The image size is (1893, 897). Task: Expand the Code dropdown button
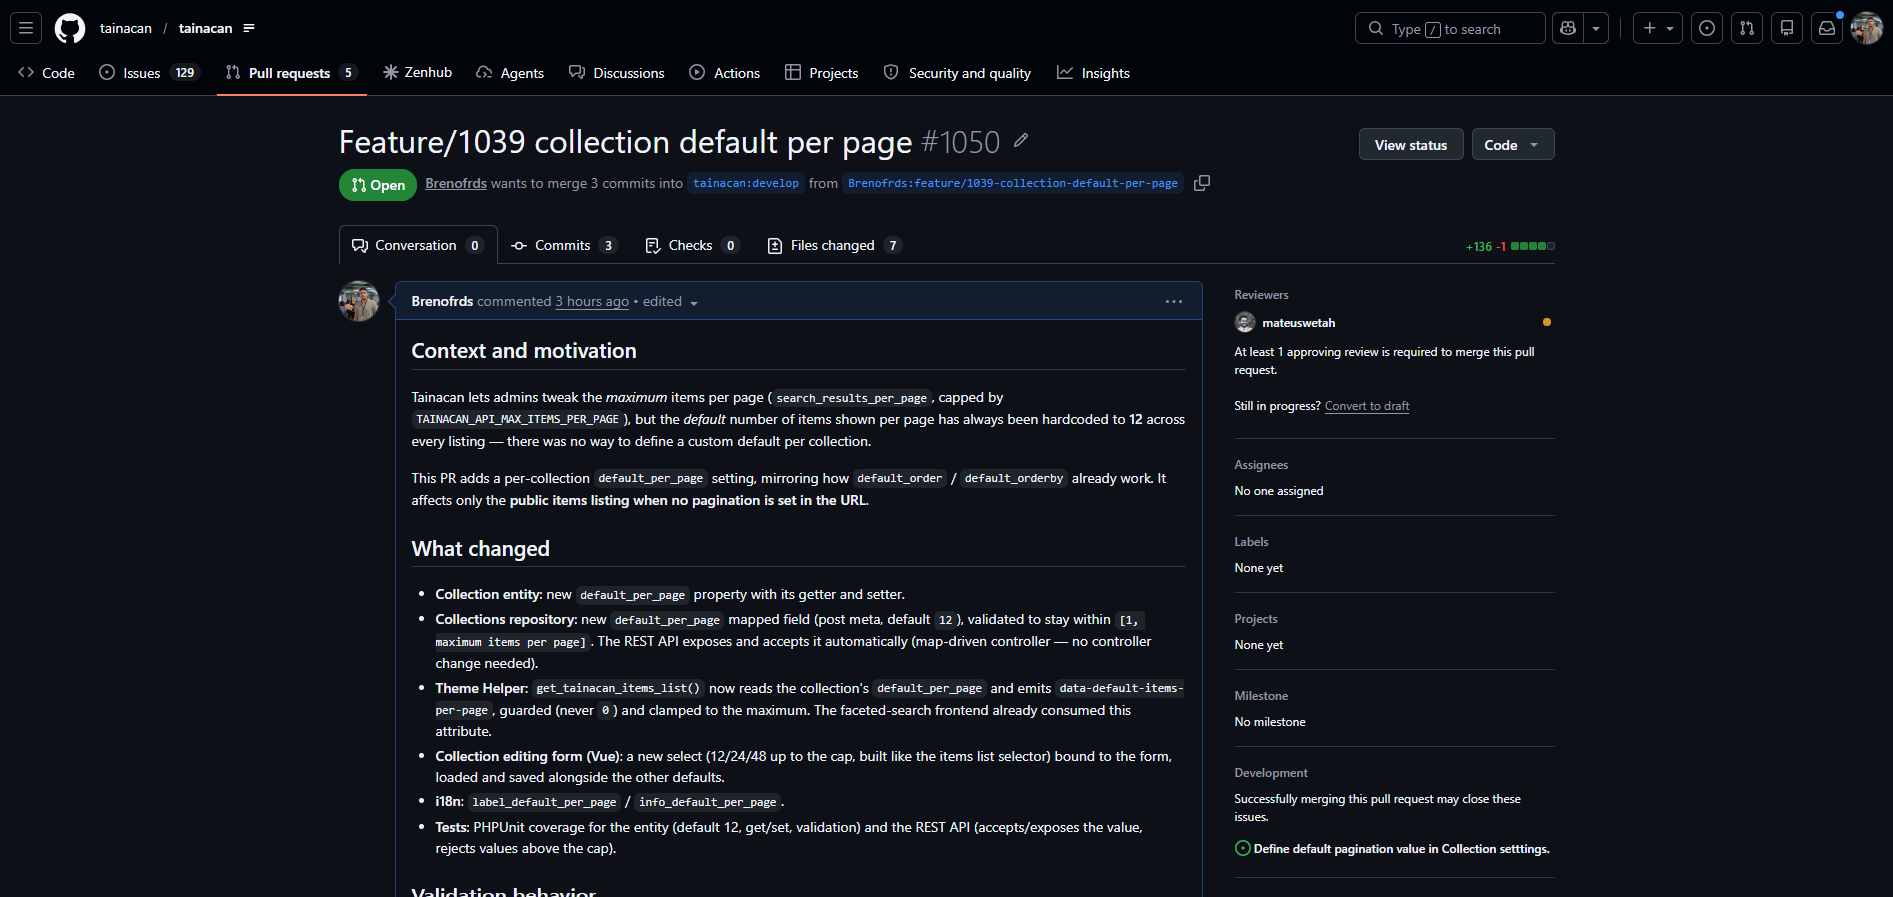[x=1513, y=145]
